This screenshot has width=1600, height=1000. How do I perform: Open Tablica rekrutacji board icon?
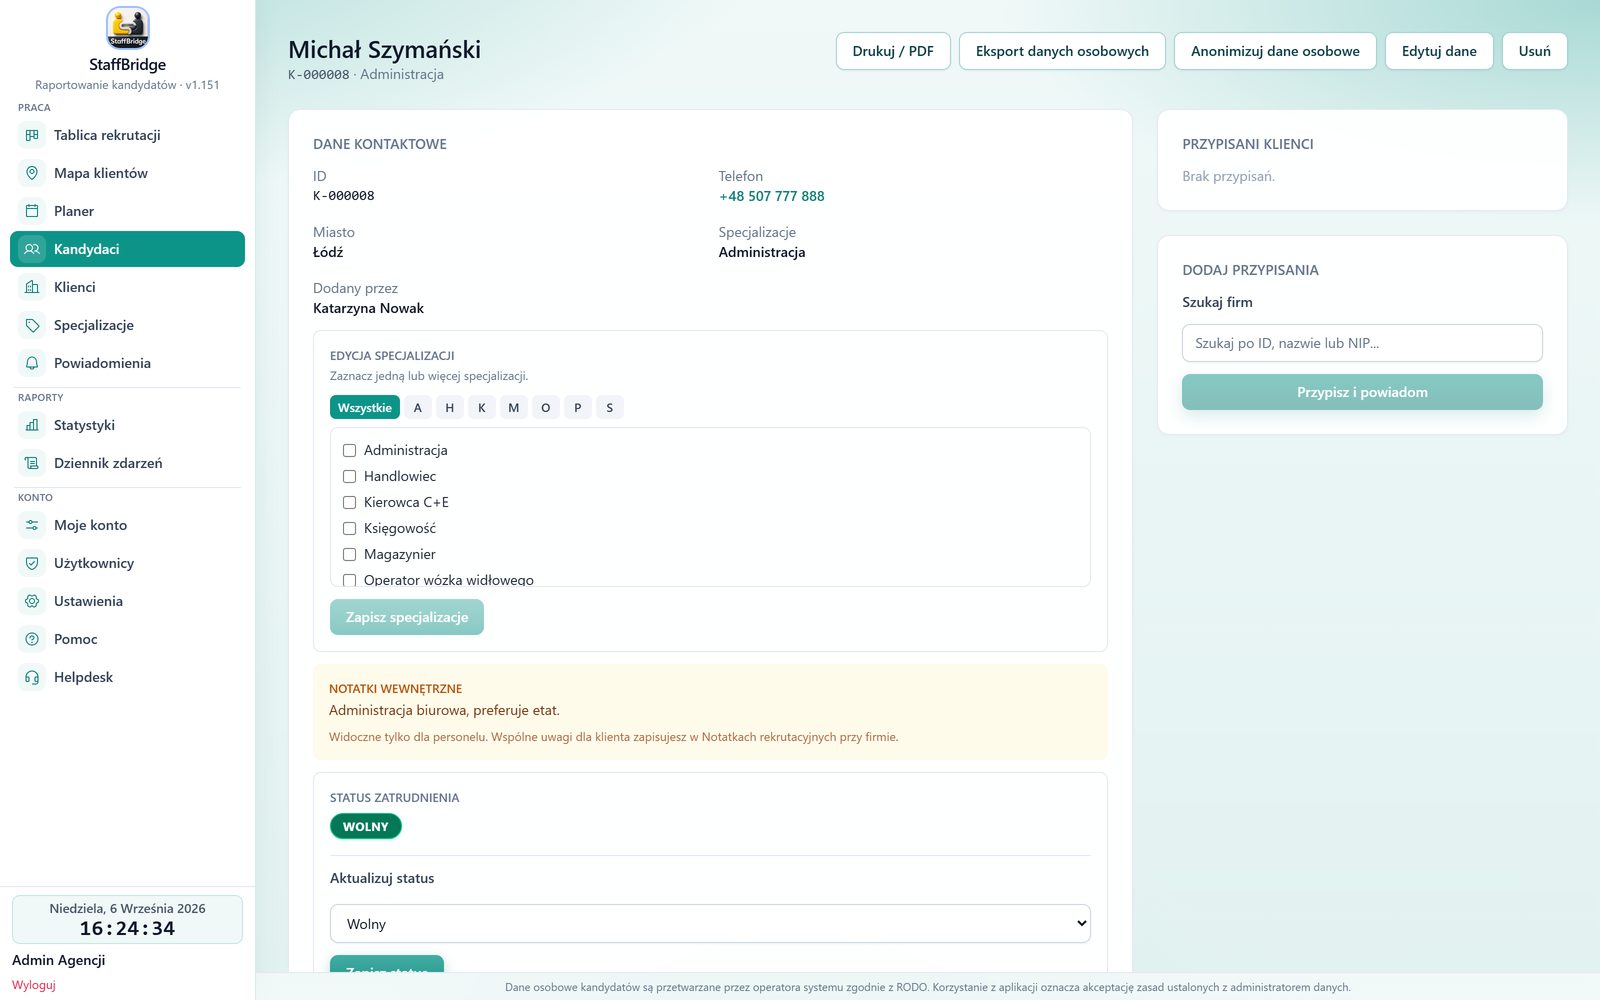pos(32,135)
